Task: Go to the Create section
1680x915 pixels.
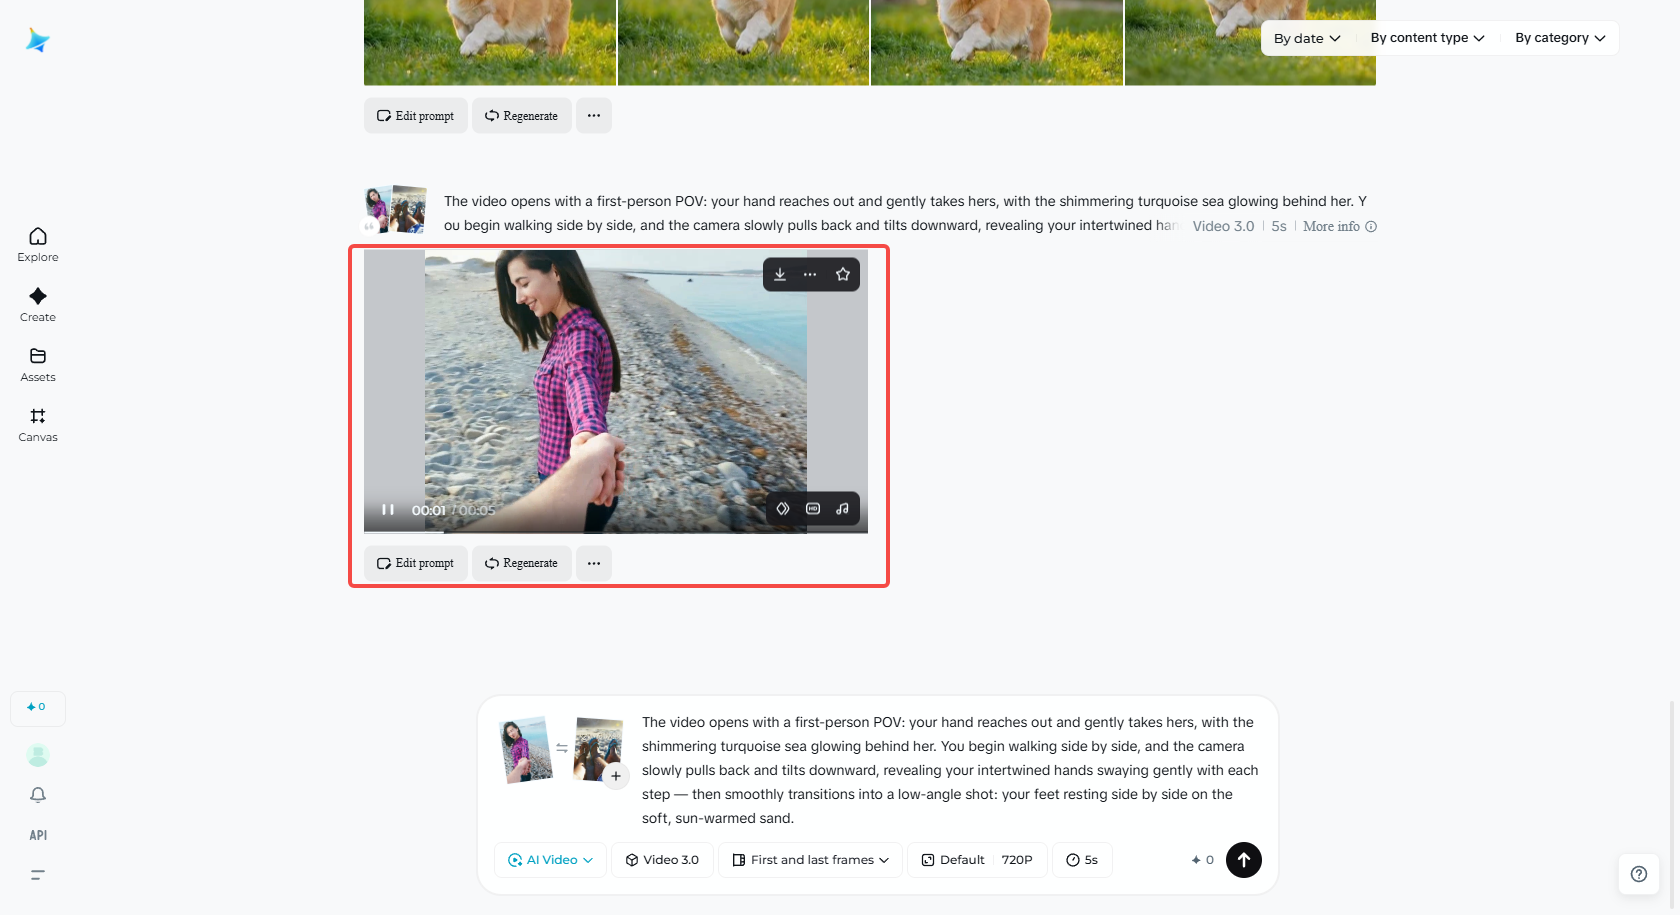Action: click(38, 304)
